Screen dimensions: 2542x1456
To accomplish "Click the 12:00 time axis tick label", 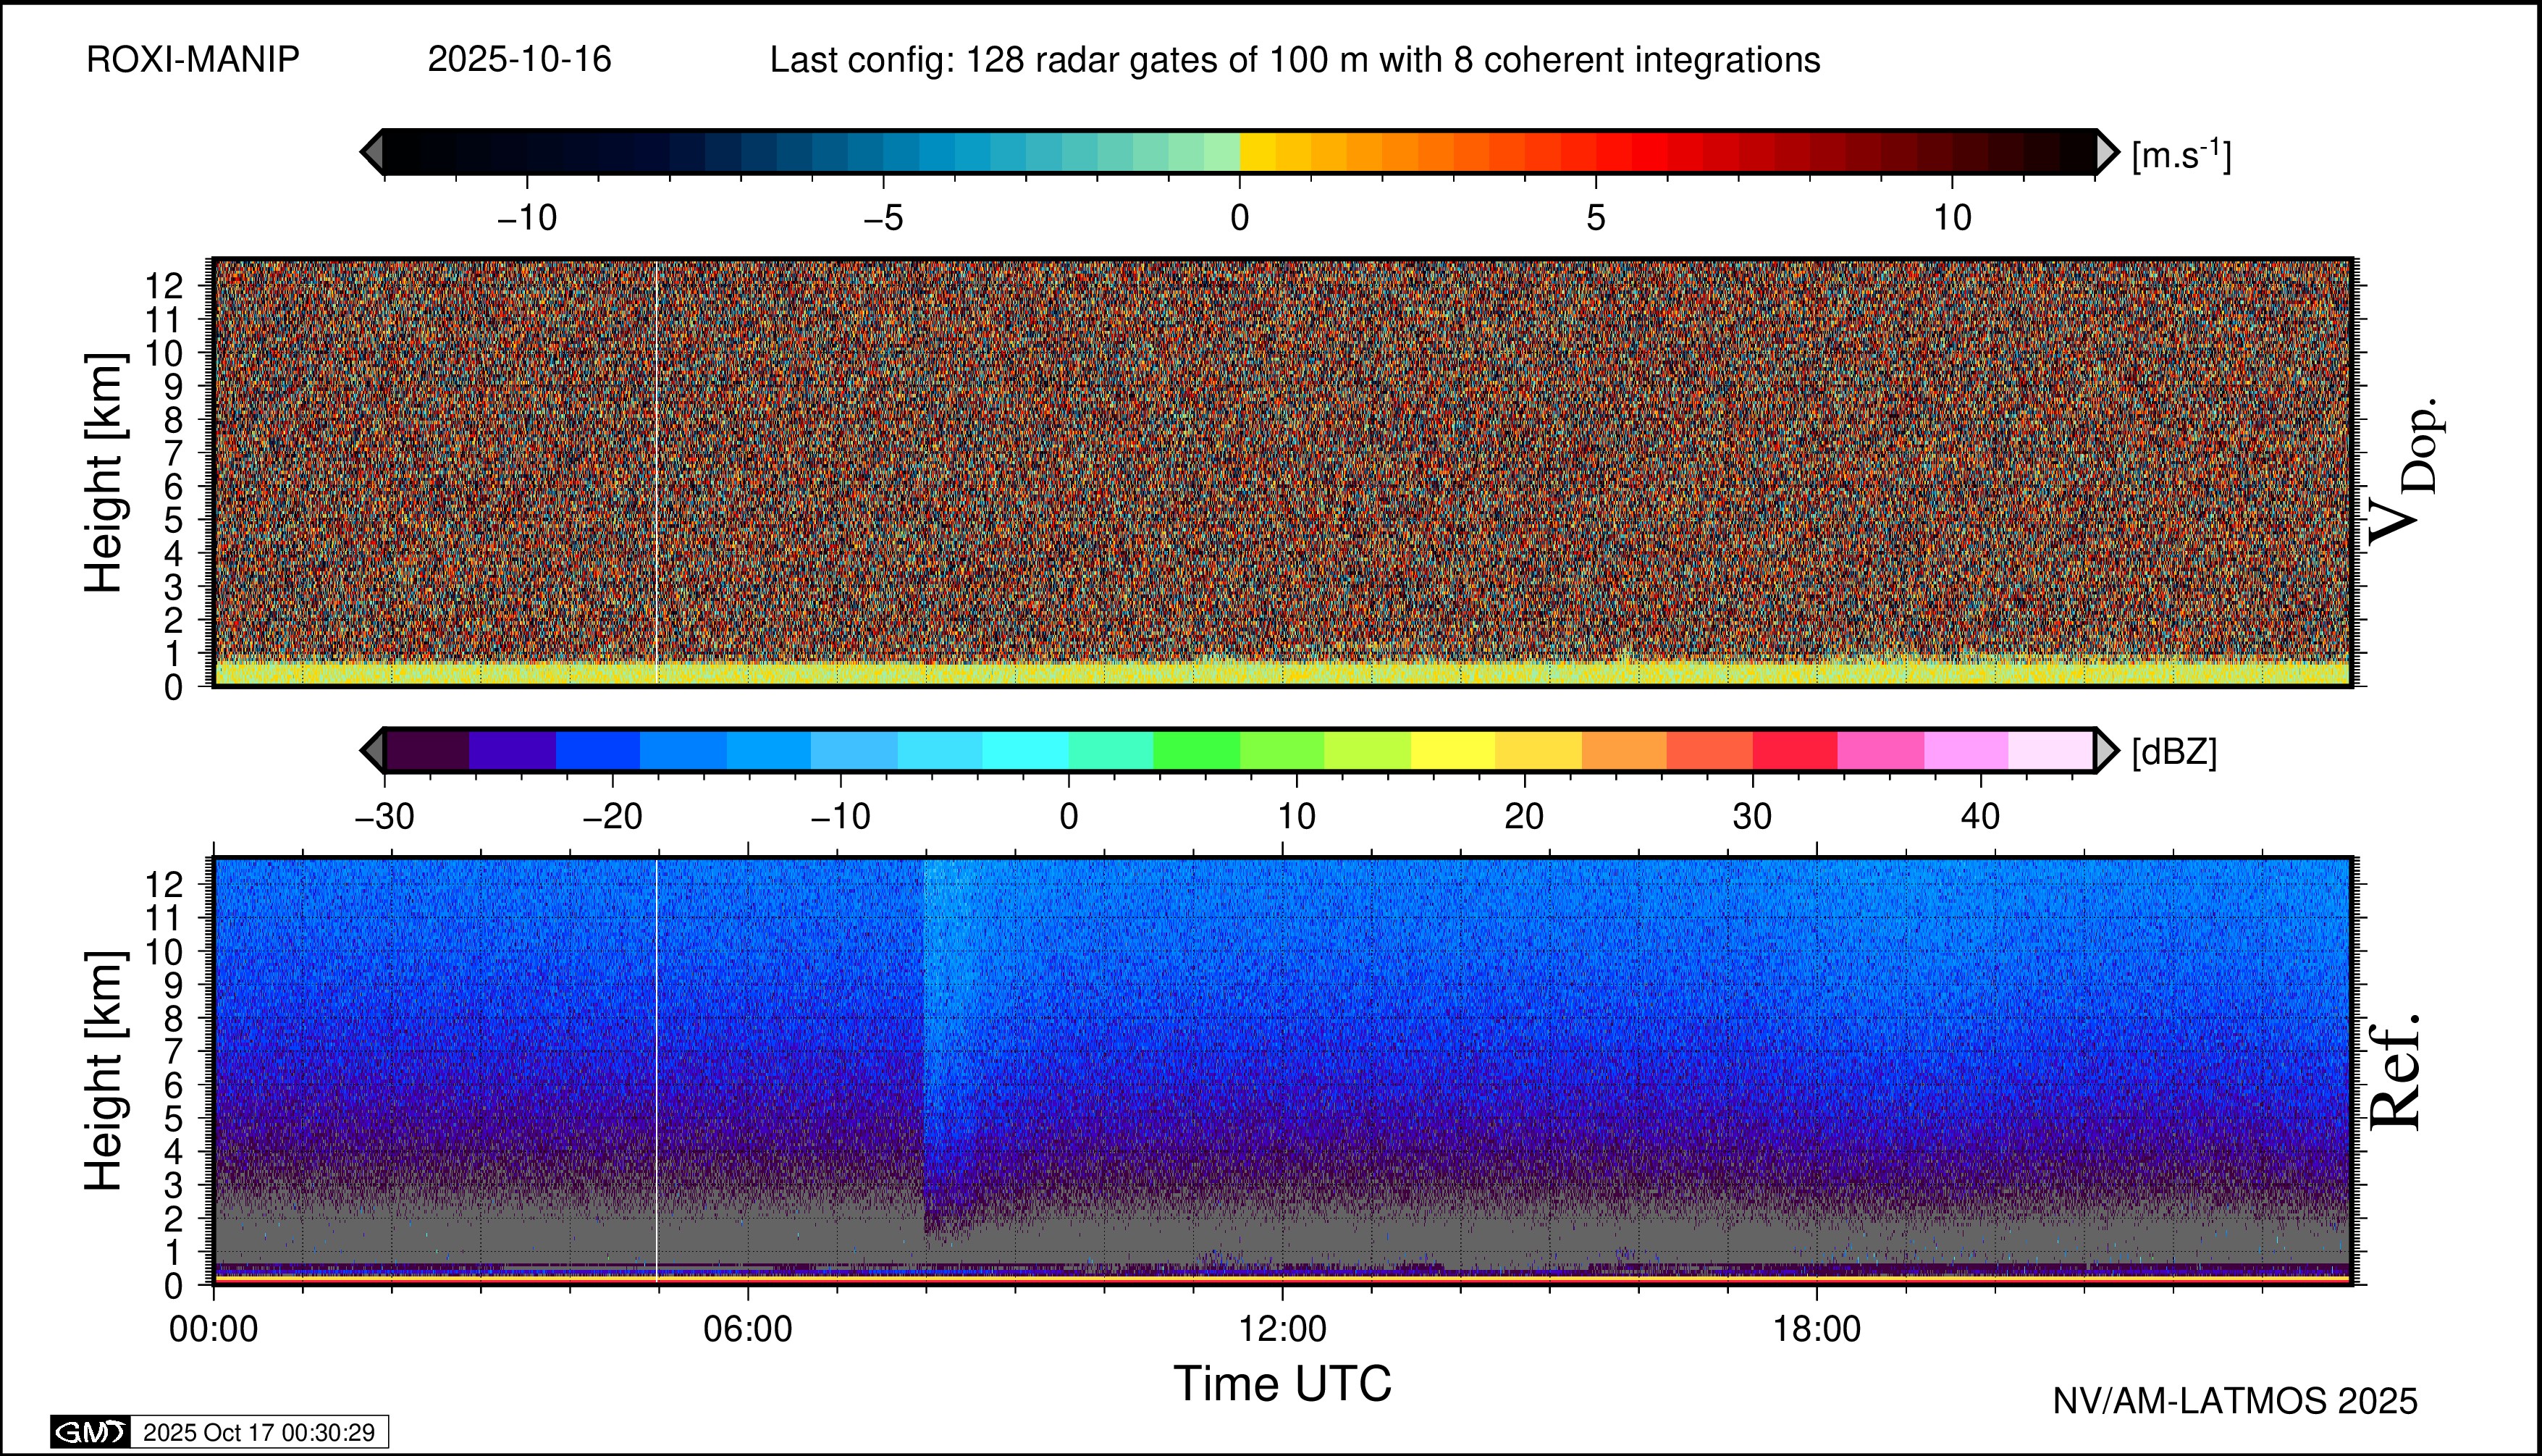I will [x=1283, y=1329].
